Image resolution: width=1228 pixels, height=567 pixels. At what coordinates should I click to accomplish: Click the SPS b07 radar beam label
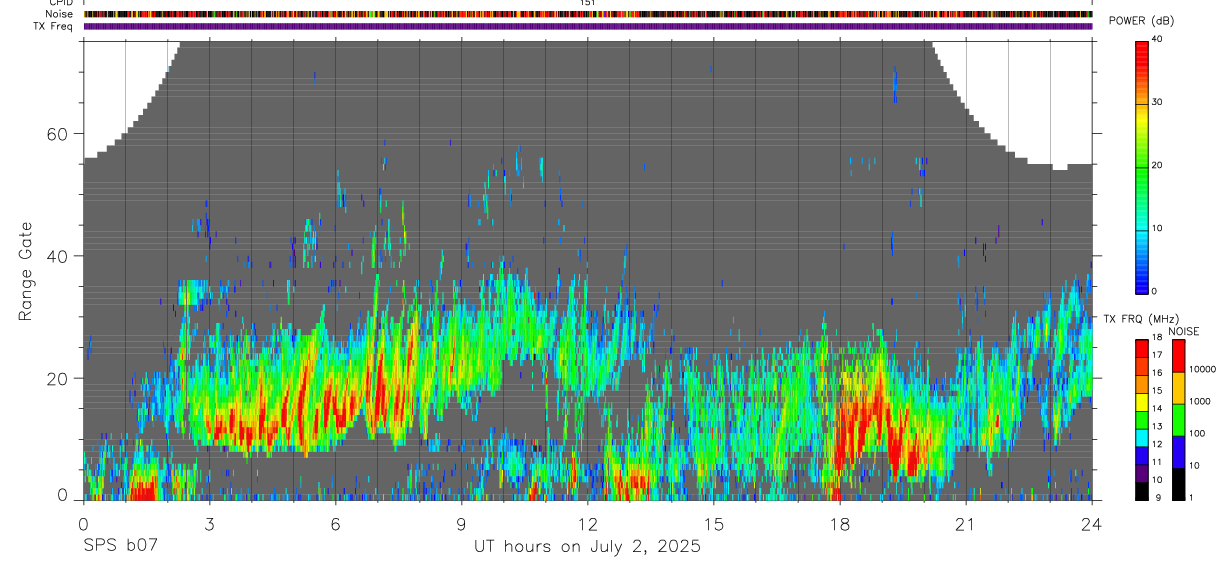[x=120, y=546]
